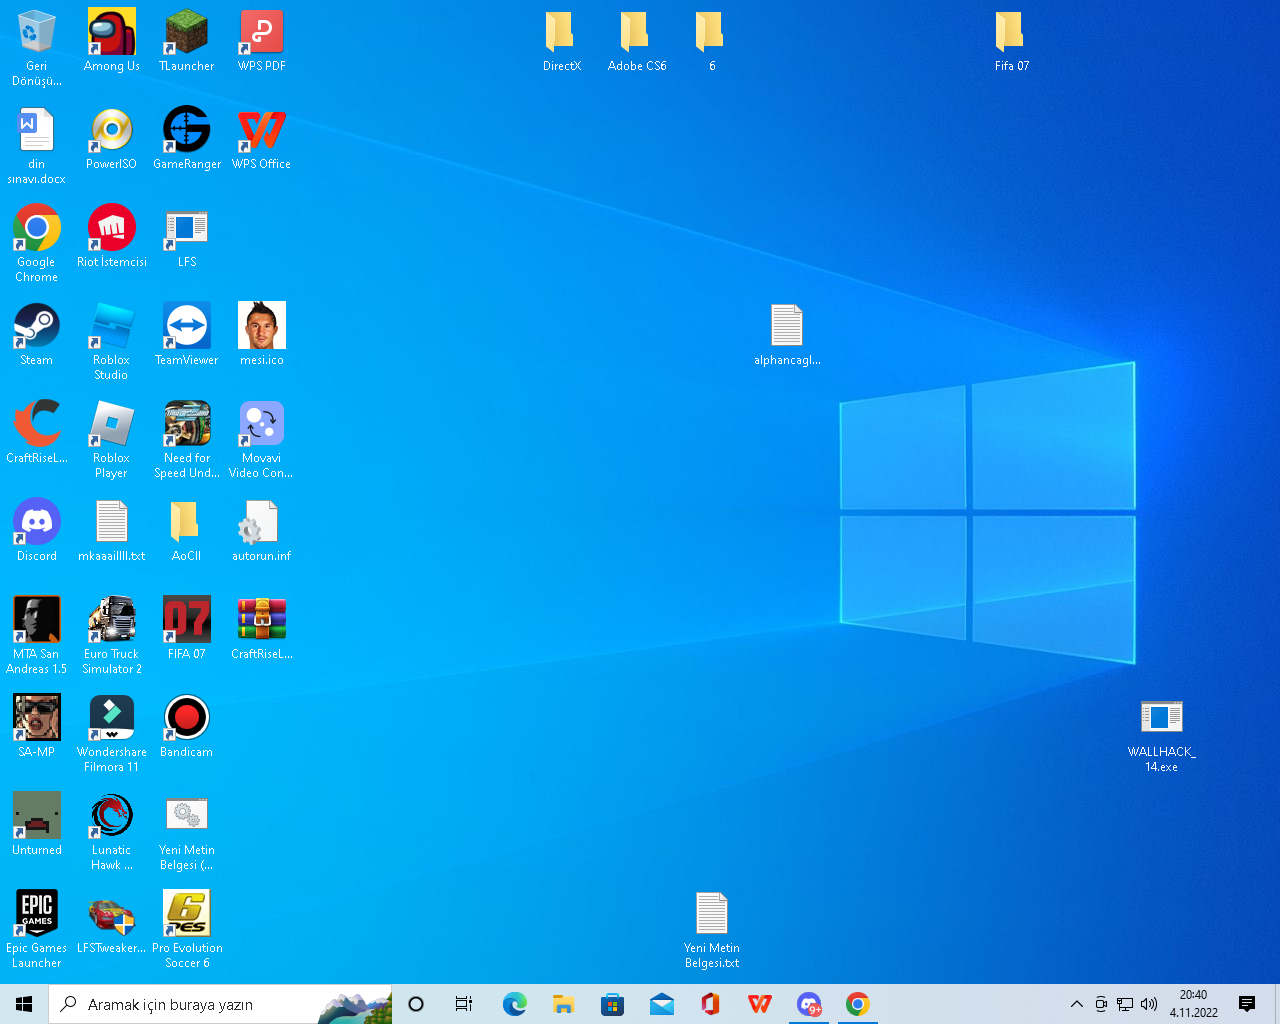1280x1024 pixels.
Task: Click Euro Truck Simulator 2 icon
Action: coord(112,620)
